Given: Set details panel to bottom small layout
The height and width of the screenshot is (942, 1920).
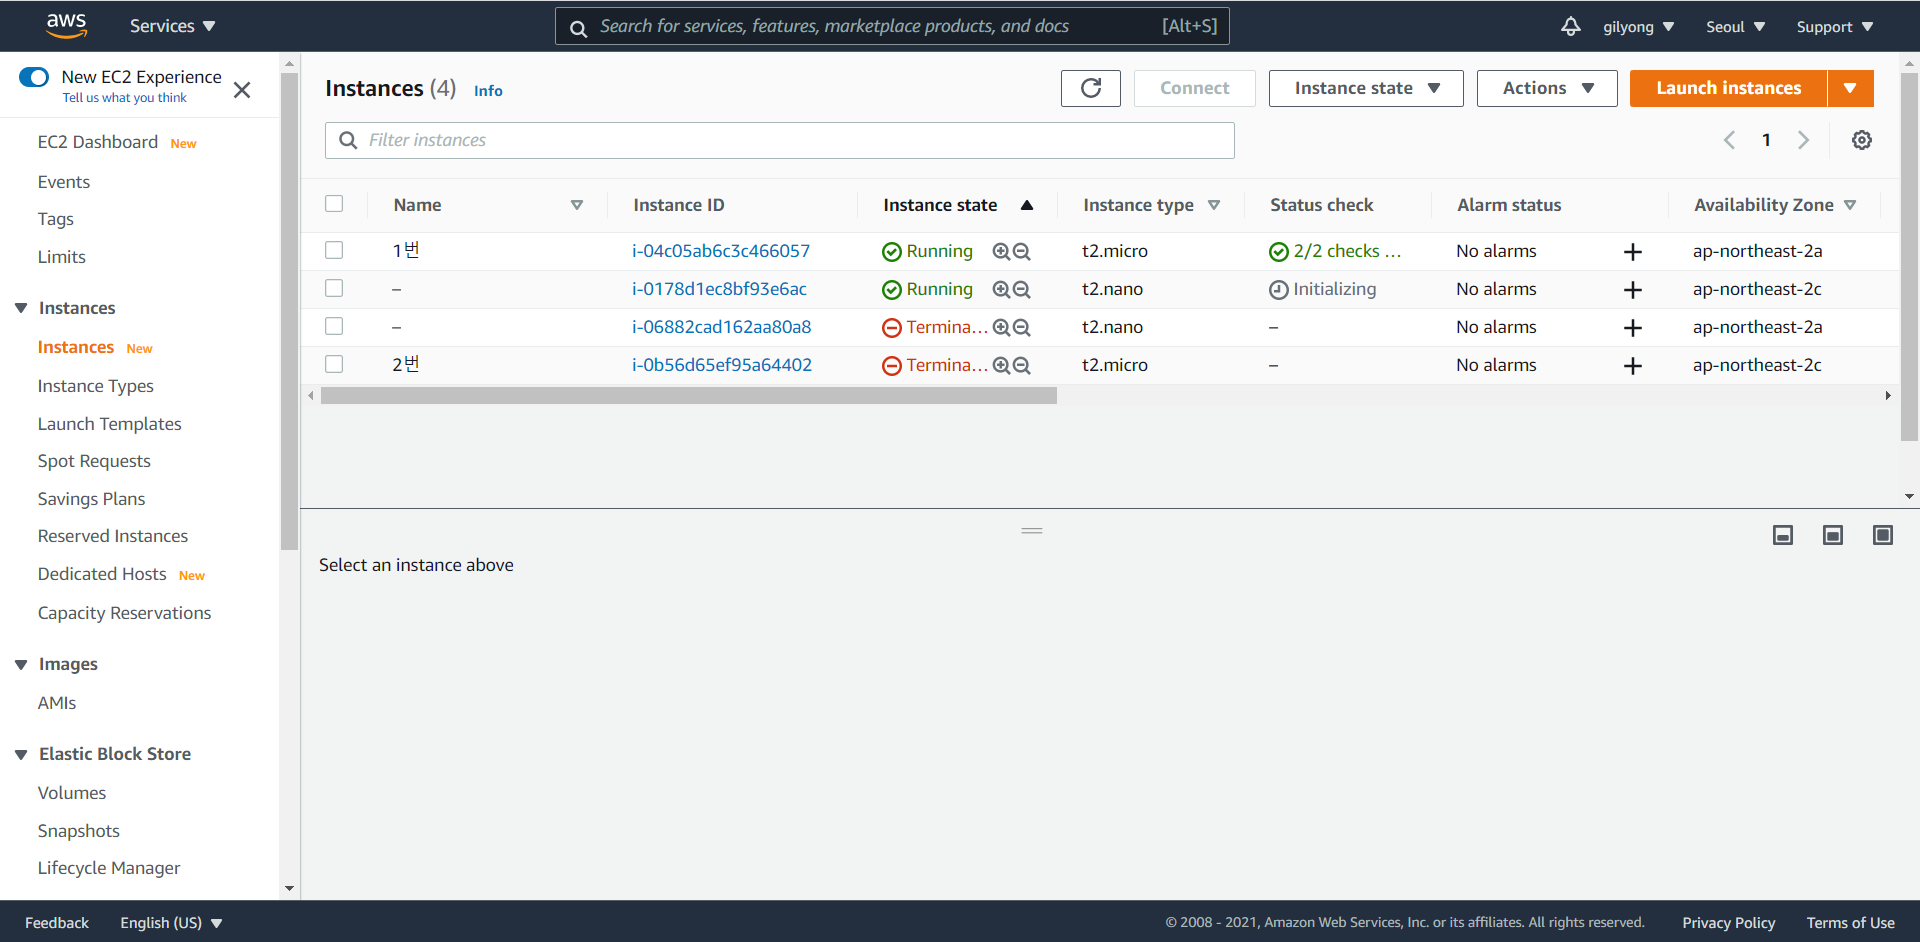Looking at the screenshot, I should (1783, 535).
